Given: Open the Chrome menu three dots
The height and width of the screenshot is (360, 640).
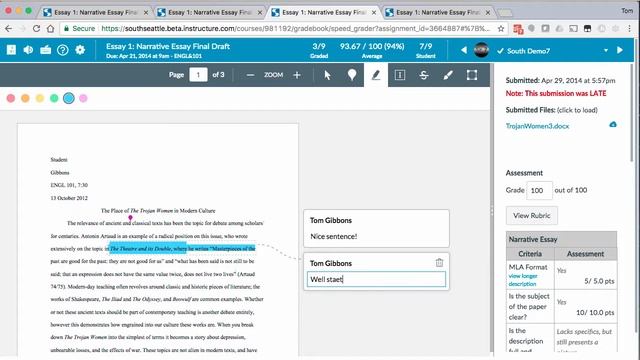Looking at the screenshot, I should (629, 29).
